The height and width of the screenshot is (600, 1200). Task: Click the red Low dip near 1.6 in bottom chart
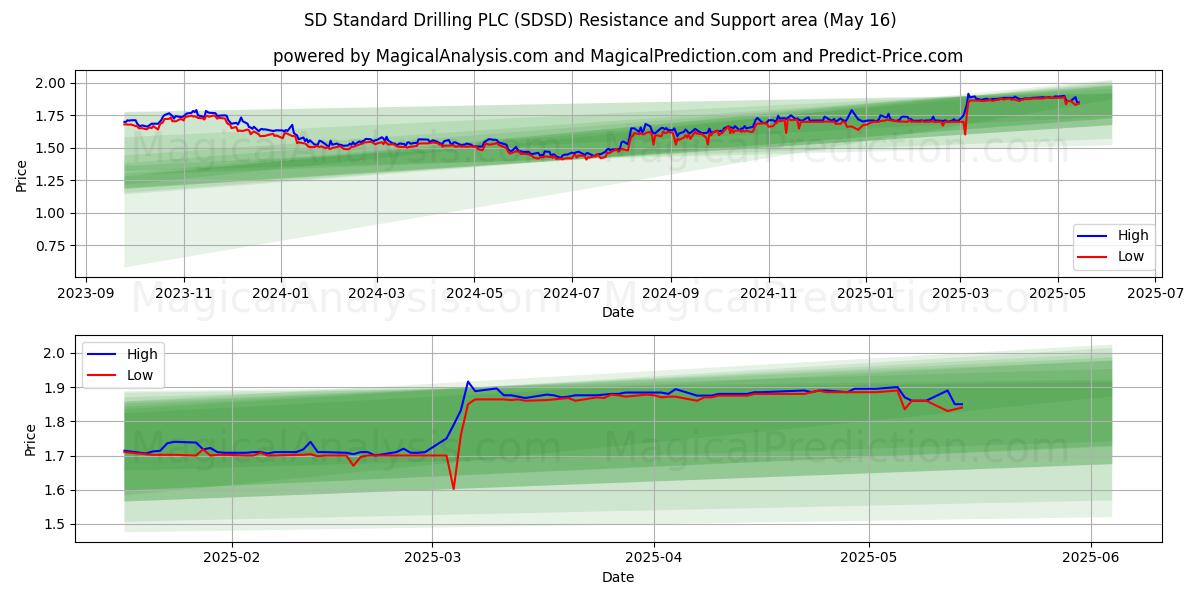[x=453, y=488]
